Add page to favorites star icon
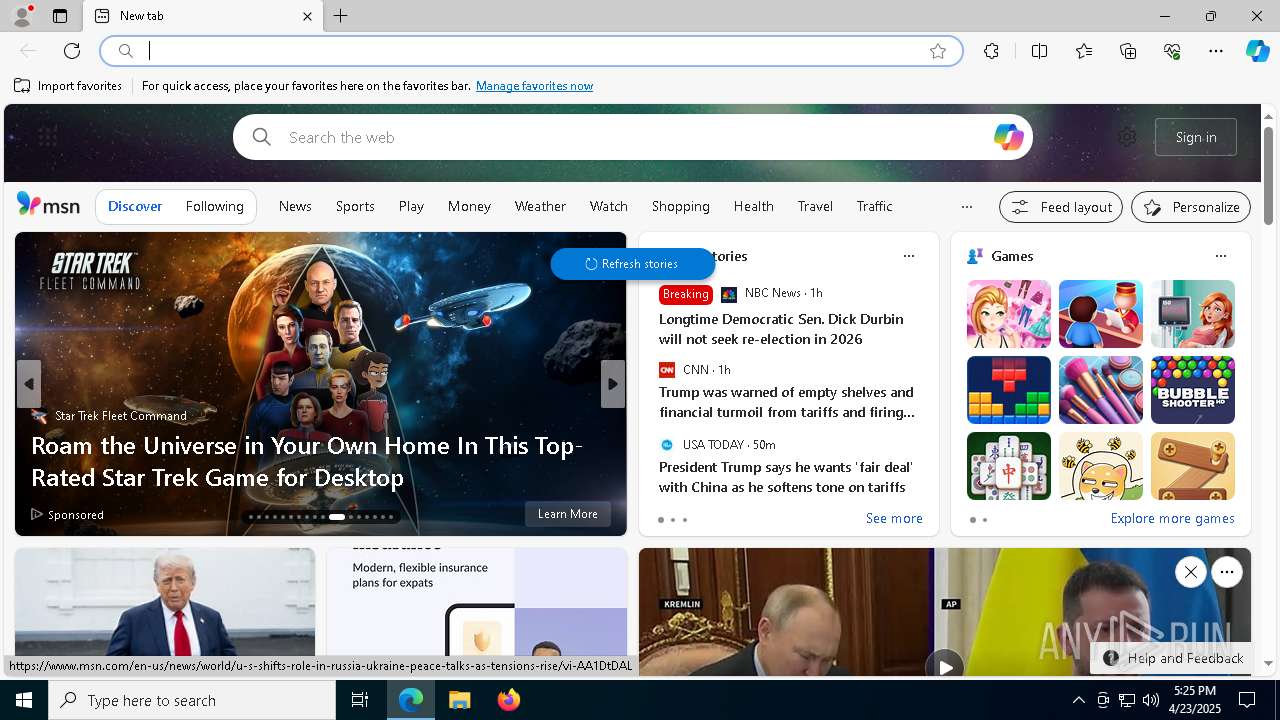This screenshot has width=1280, height=720. (x=937, y=51)
